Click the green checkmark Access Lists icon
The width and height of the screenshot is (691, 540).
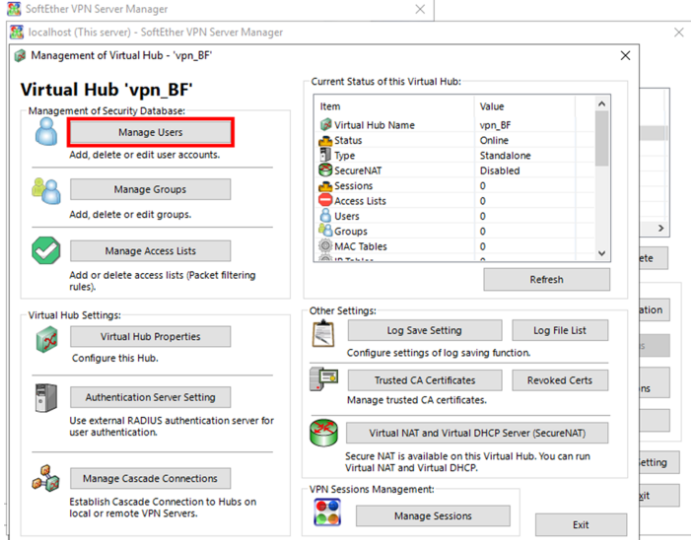tap(46, 251)
